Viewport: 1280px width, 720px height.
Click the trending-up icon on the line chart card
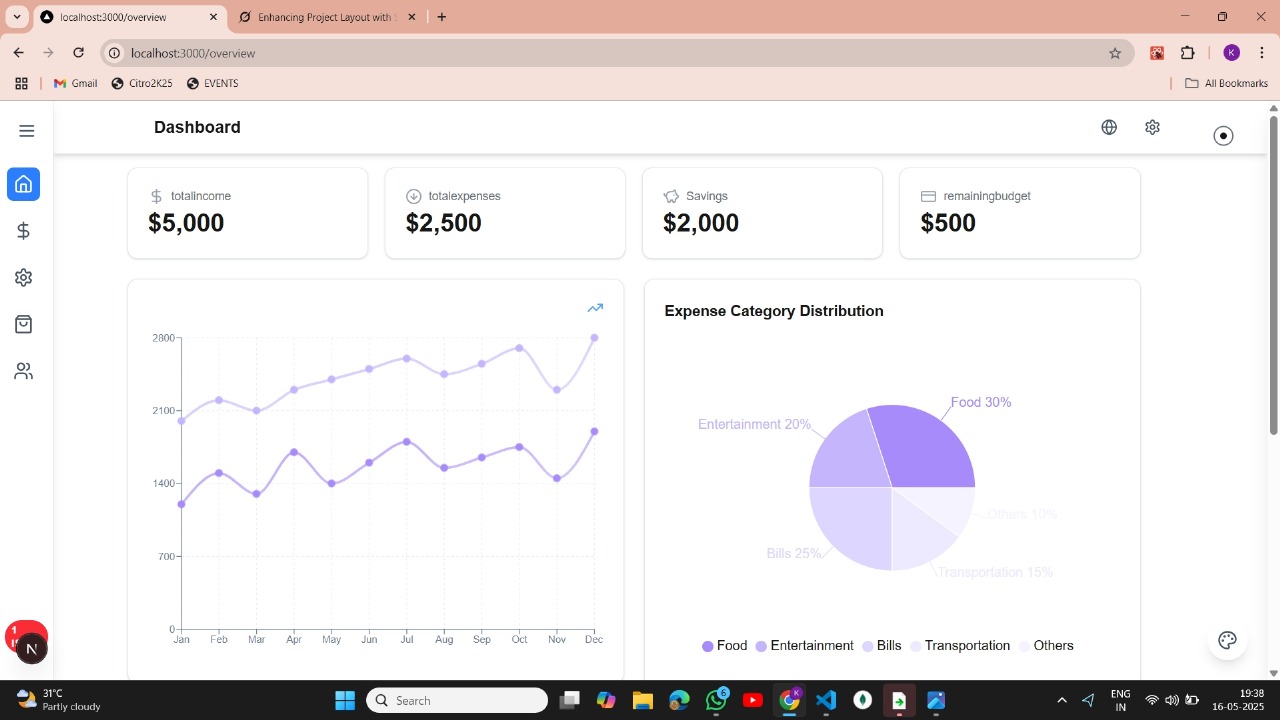(x=595, y=308)
